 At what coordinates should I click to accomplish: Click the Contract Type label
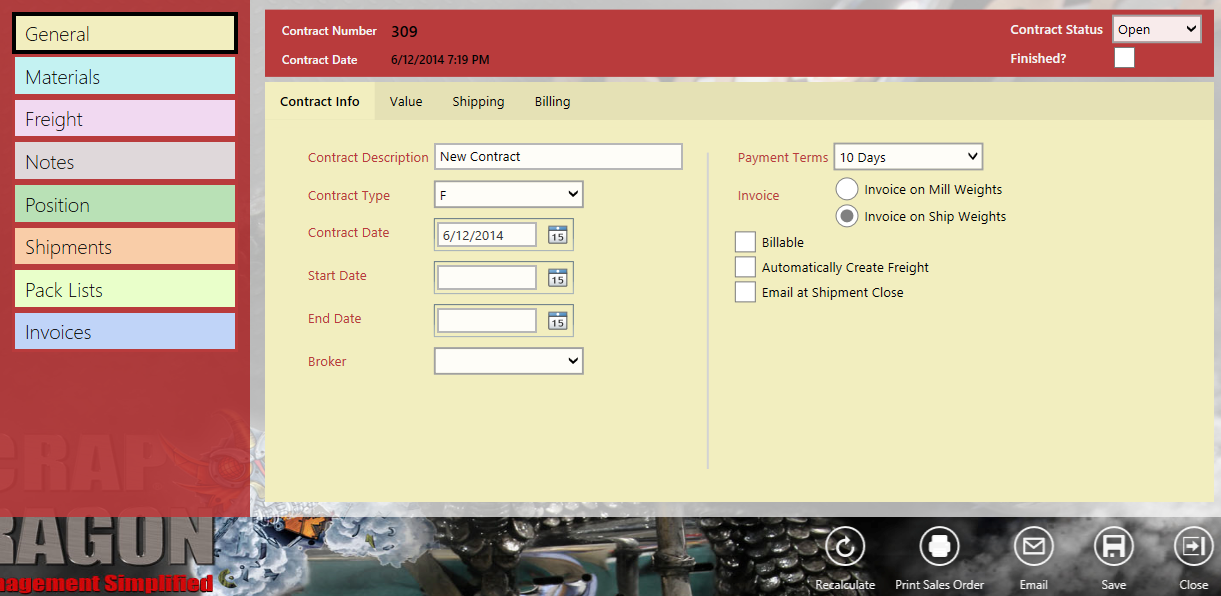[349, 195]
